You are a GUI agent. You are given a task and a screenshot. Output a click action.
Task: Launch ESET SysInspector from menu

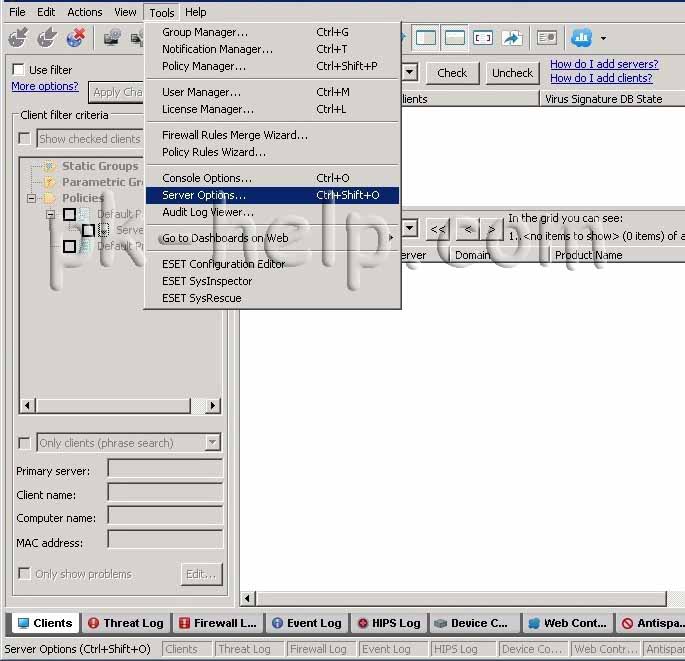click(x=272, y=281)
